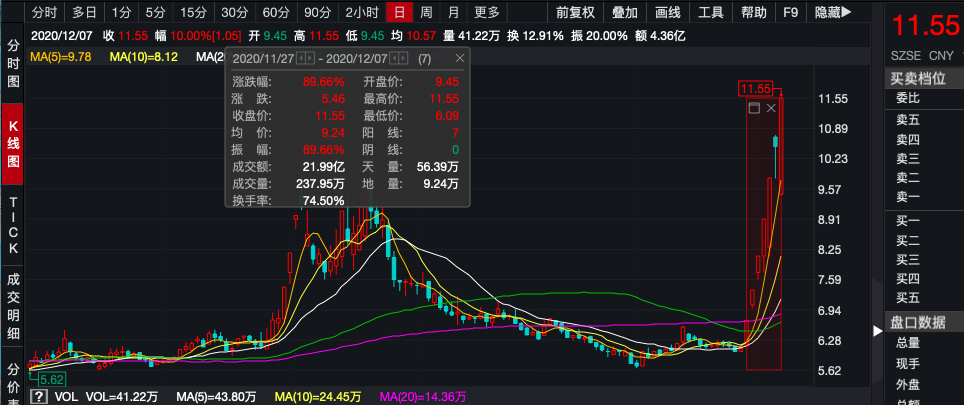The height and width of the screenshot is (405, 964).
Task: Open the 更多 periods dropdown
Action: click(x=487, y=12)
